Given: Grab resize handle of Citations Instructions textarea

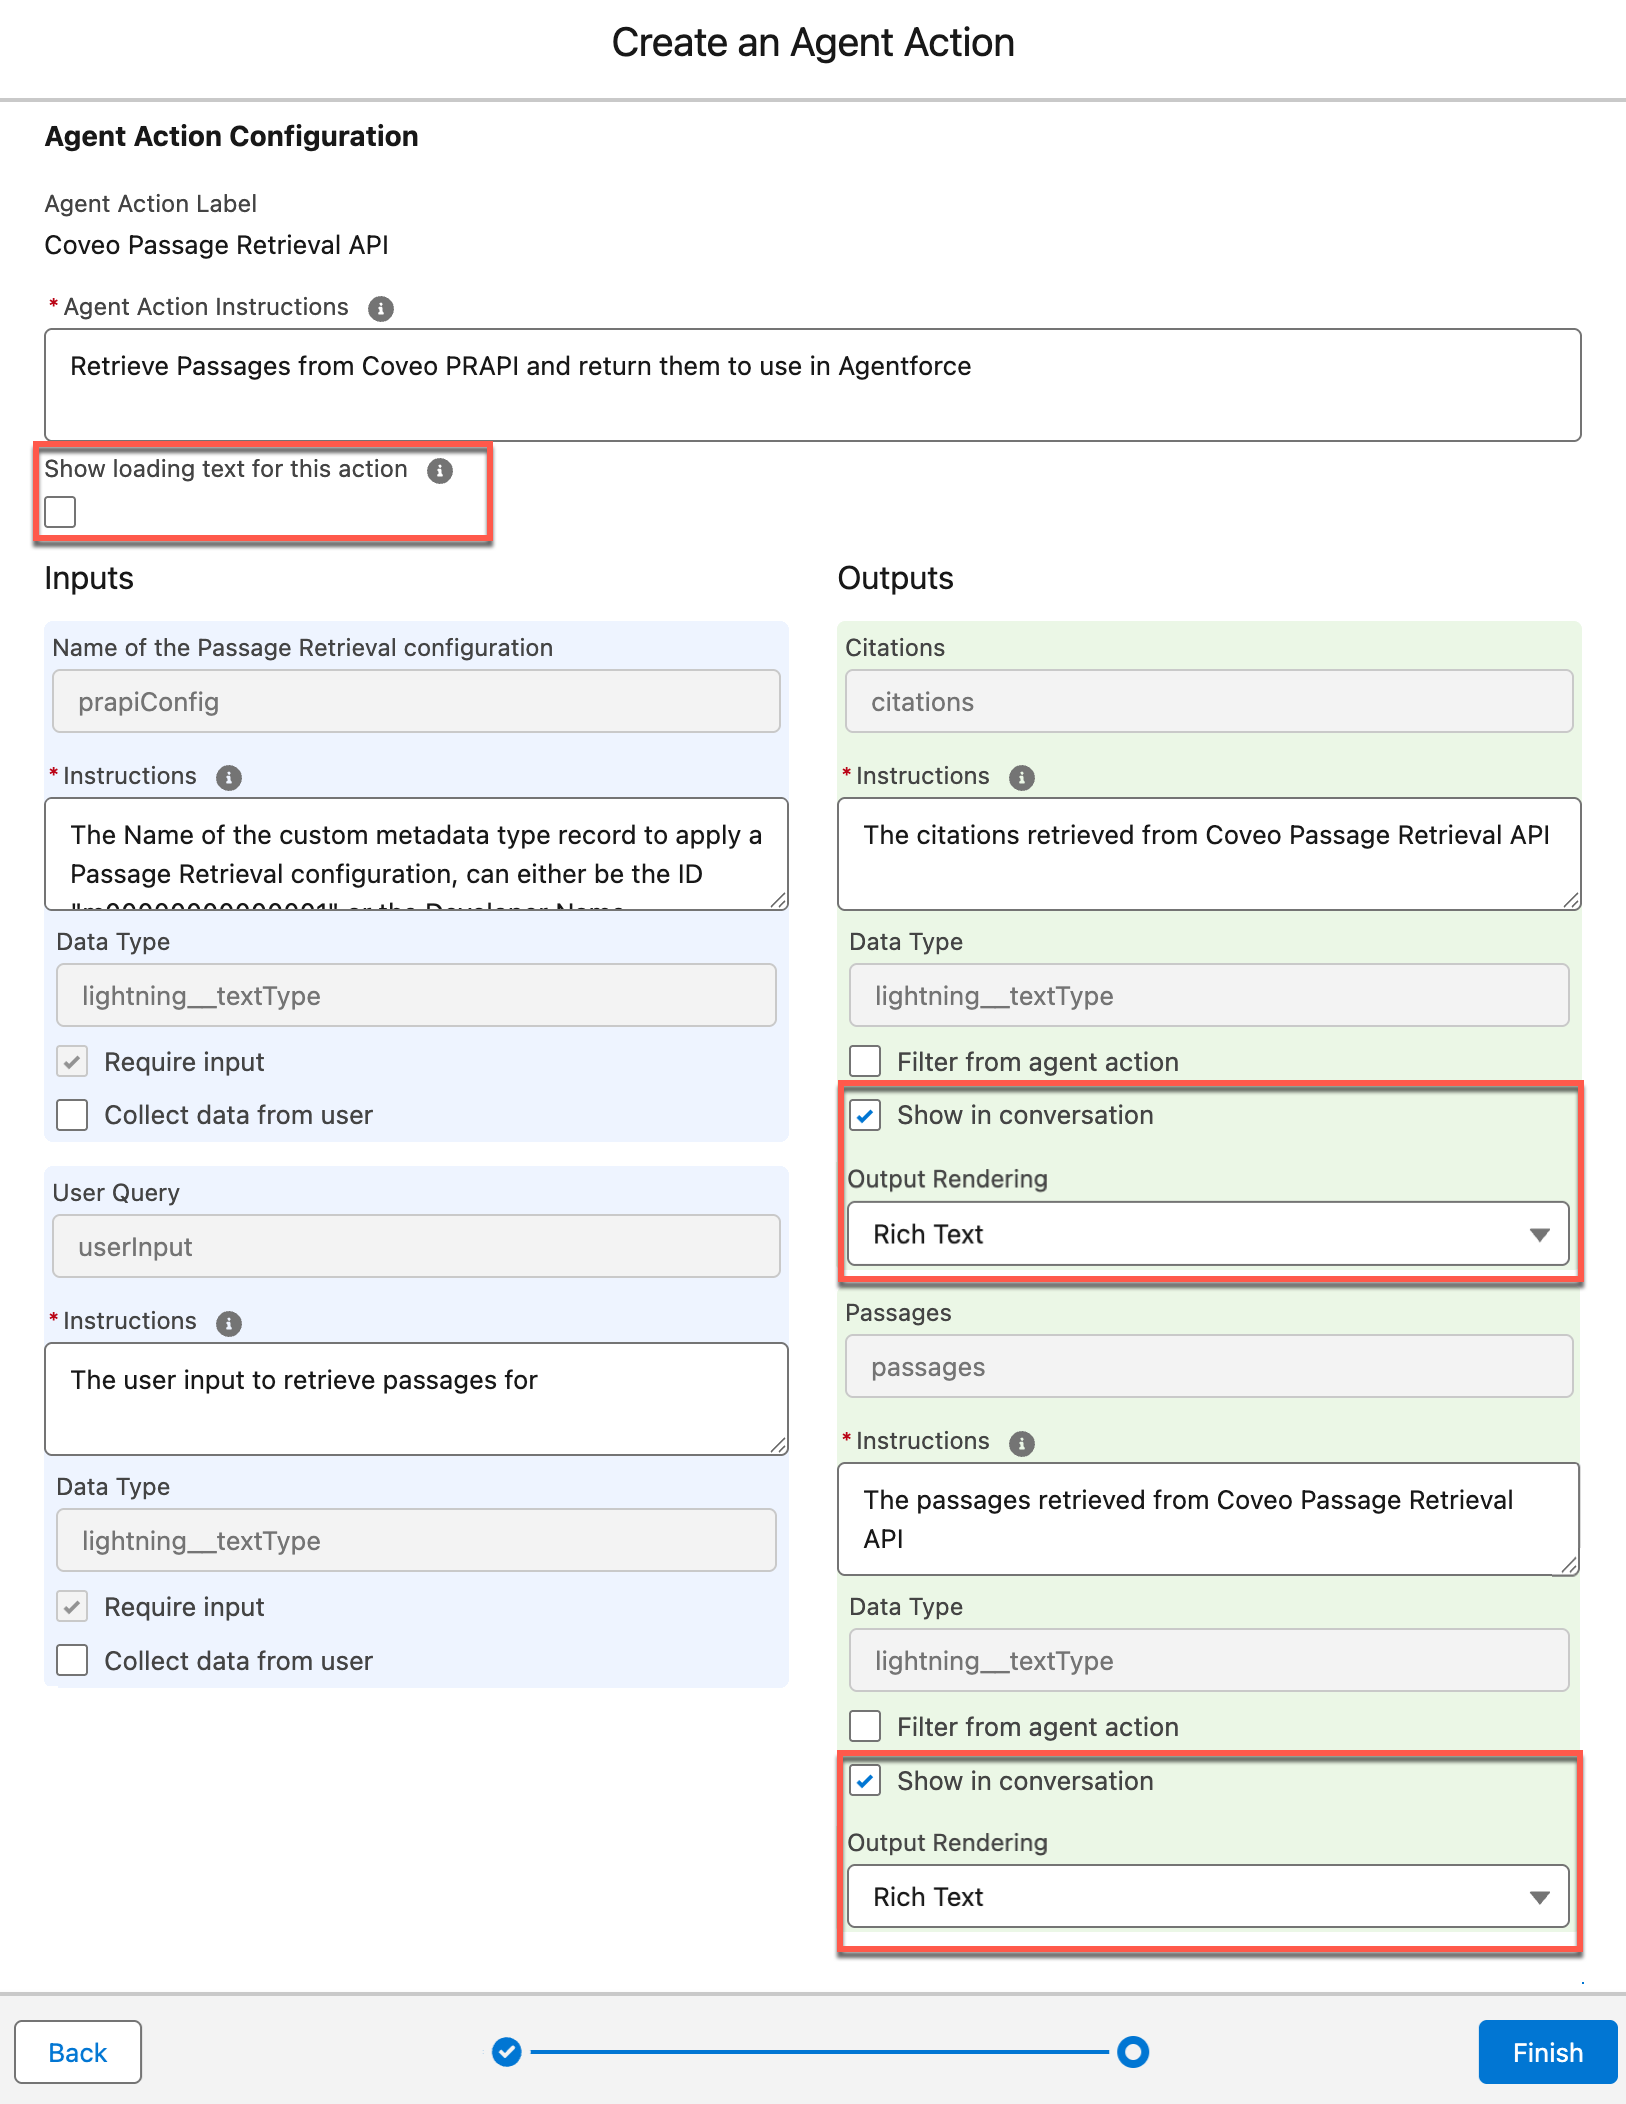Looking at the screenshot, I should click(x=1571, y=900).
